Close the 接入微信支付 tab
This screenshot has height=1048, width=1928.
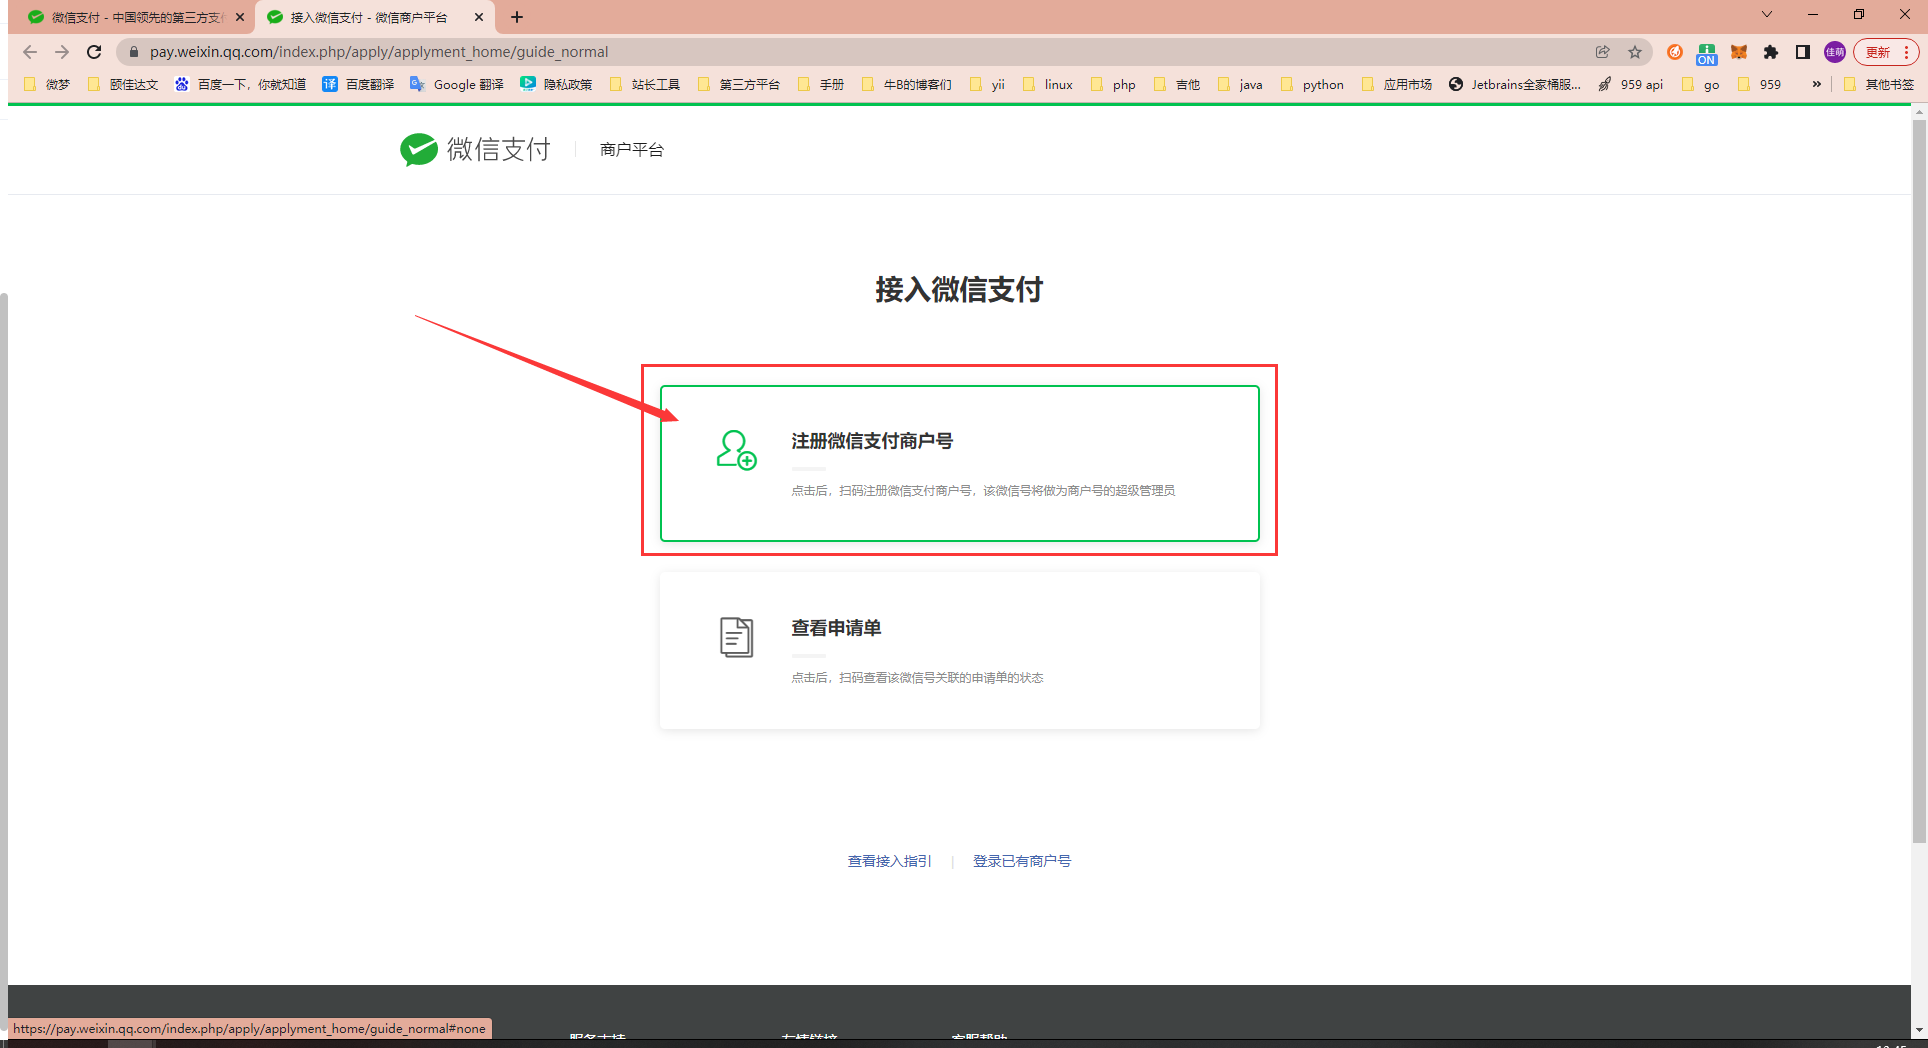click(x=479, y=17)
